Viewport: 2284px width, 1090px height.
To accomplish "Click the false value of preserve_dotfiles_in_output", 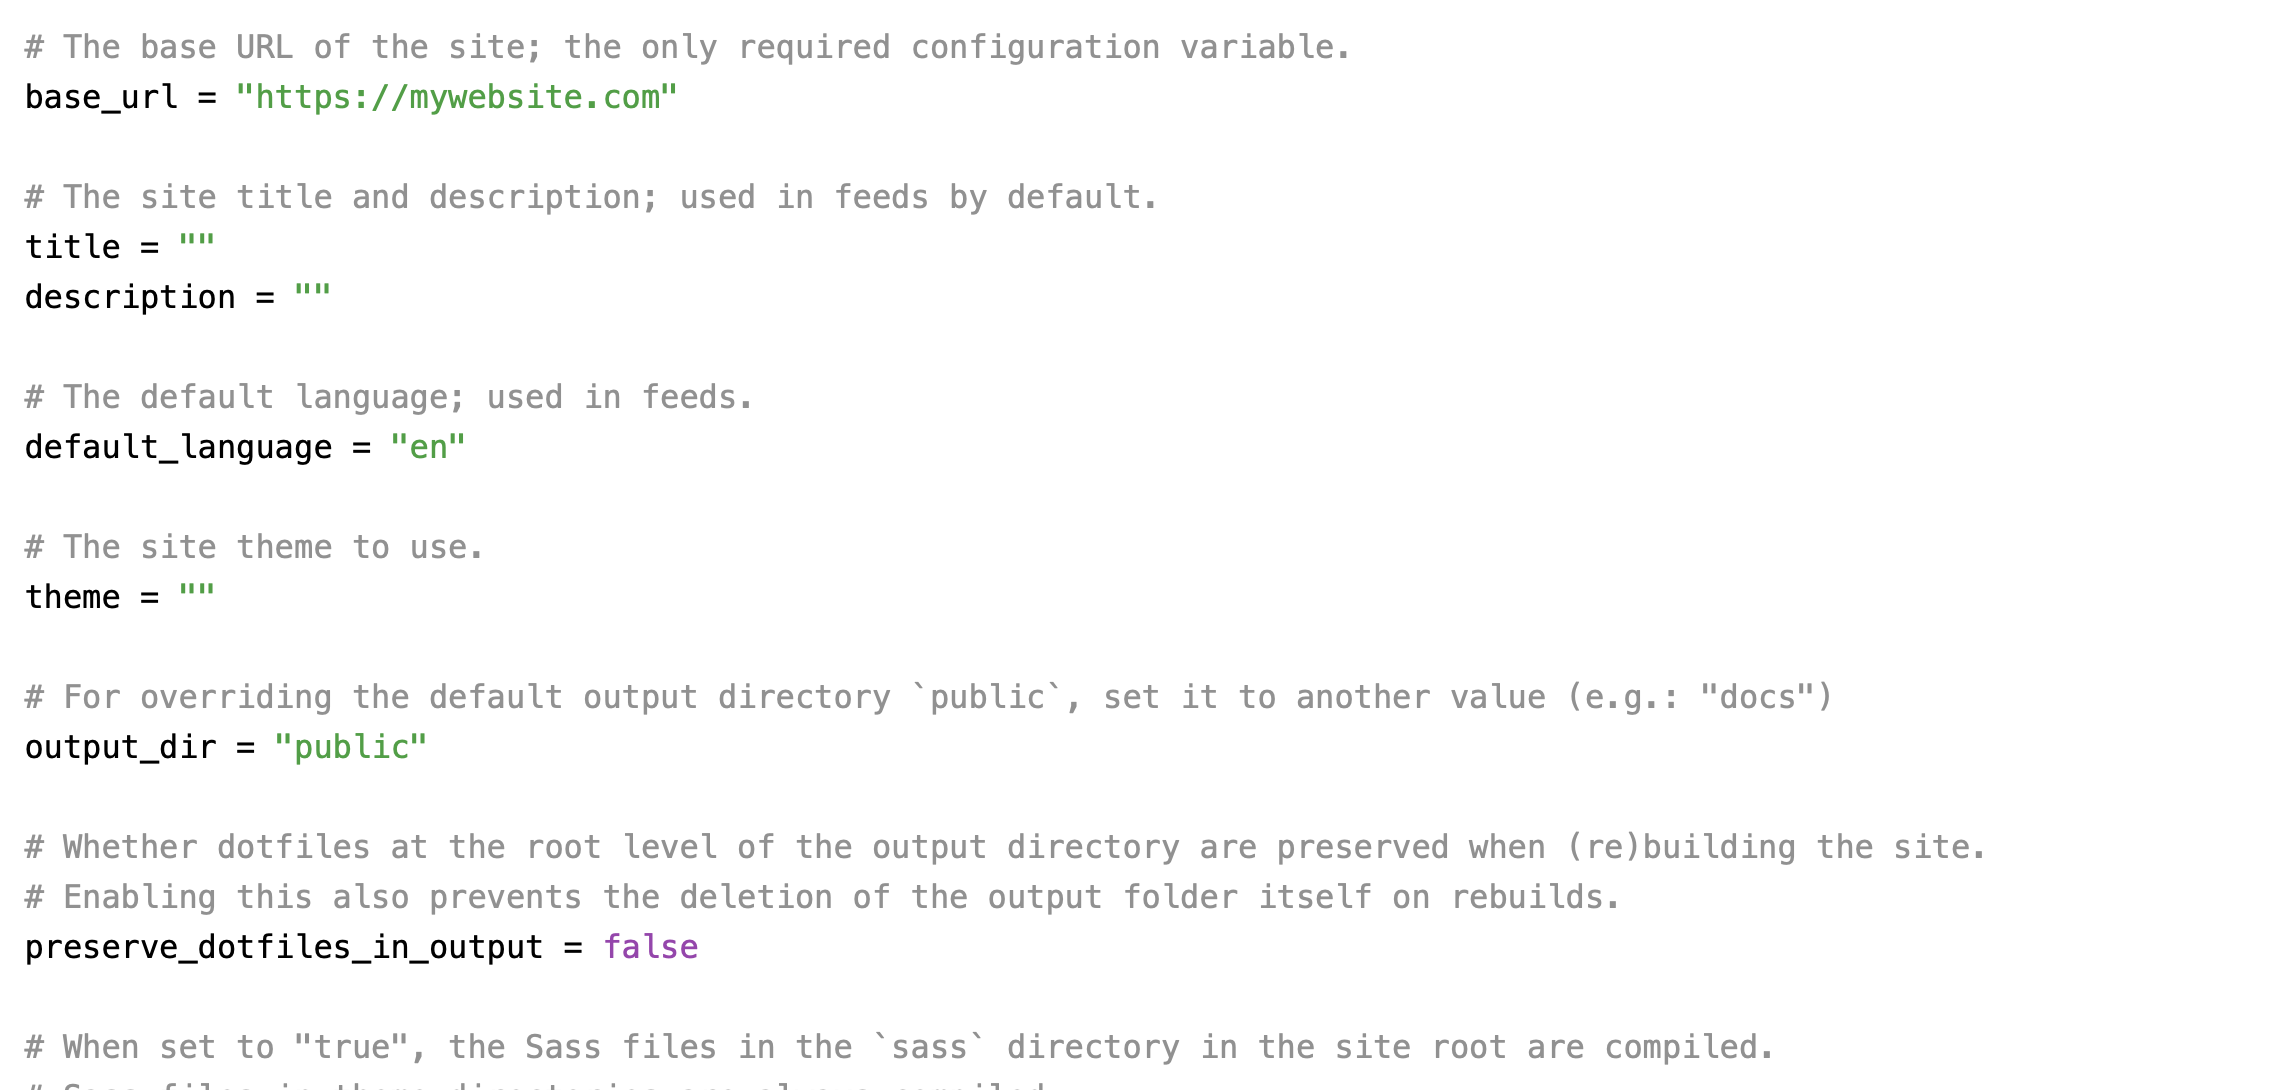I will point(650,946).
